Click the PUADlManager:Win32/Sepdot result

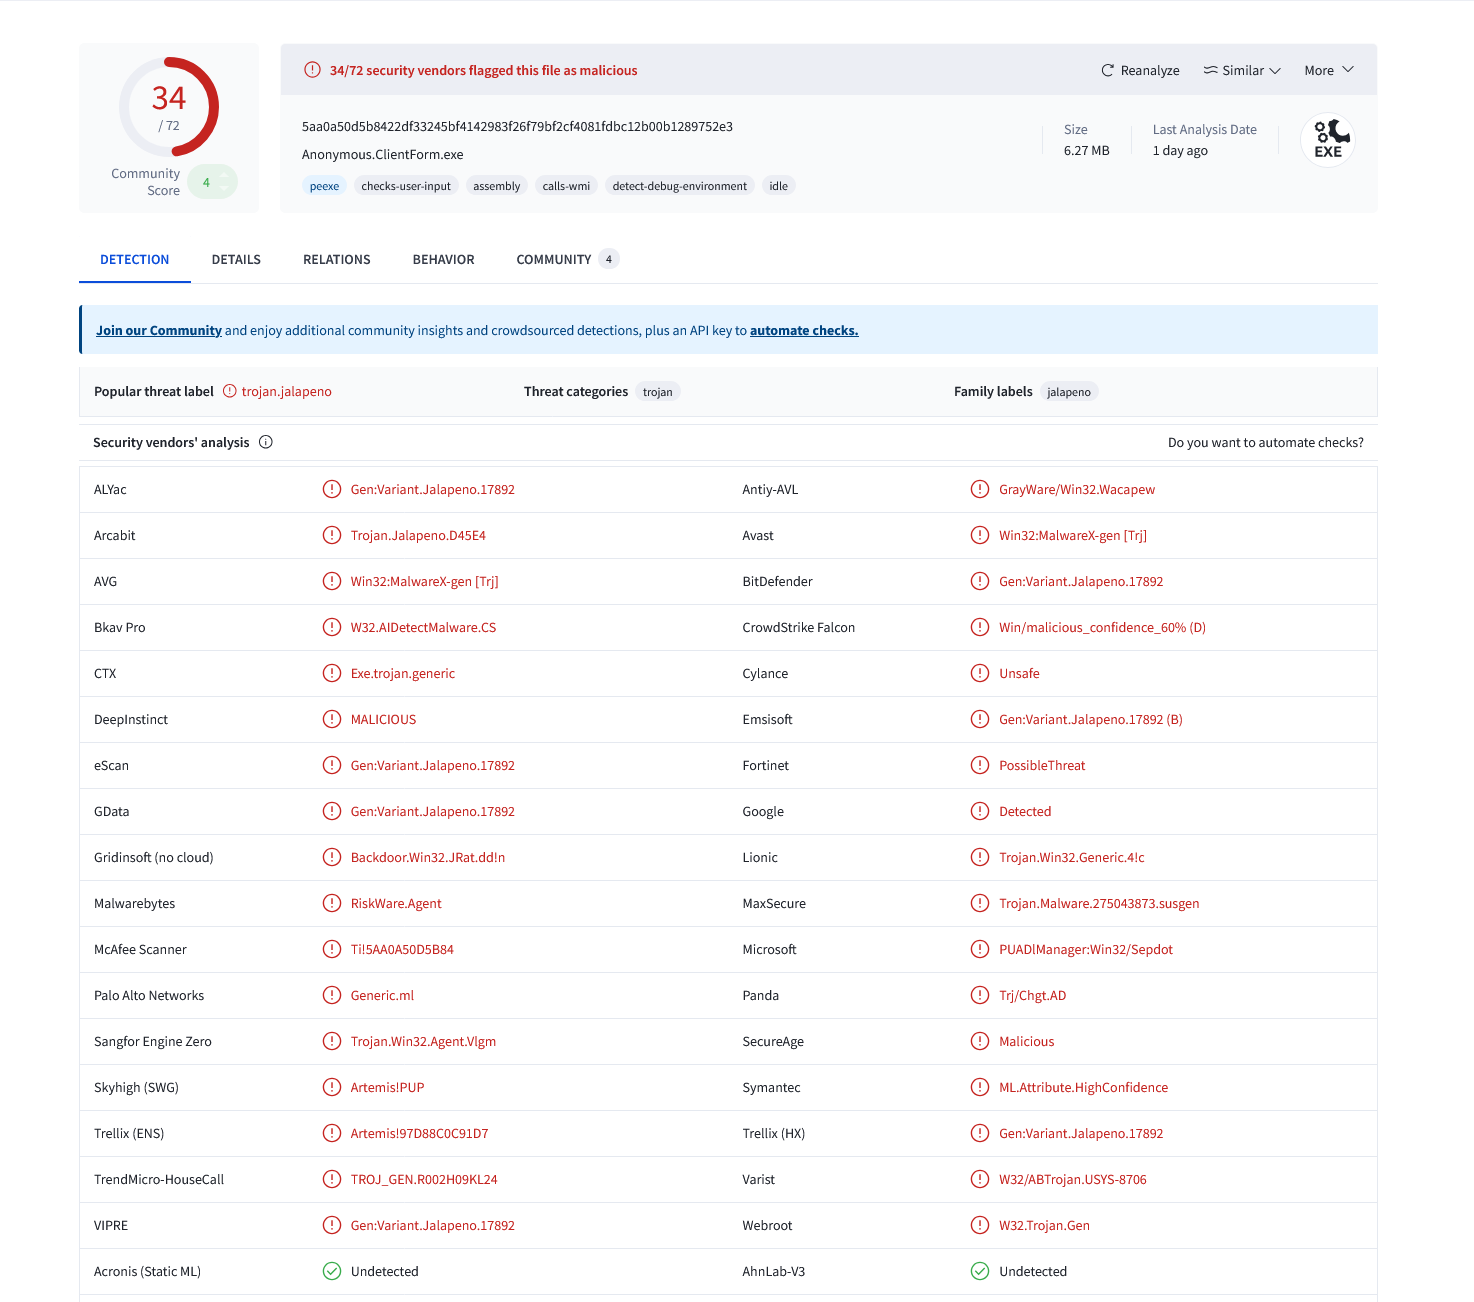pos(1086,949)
